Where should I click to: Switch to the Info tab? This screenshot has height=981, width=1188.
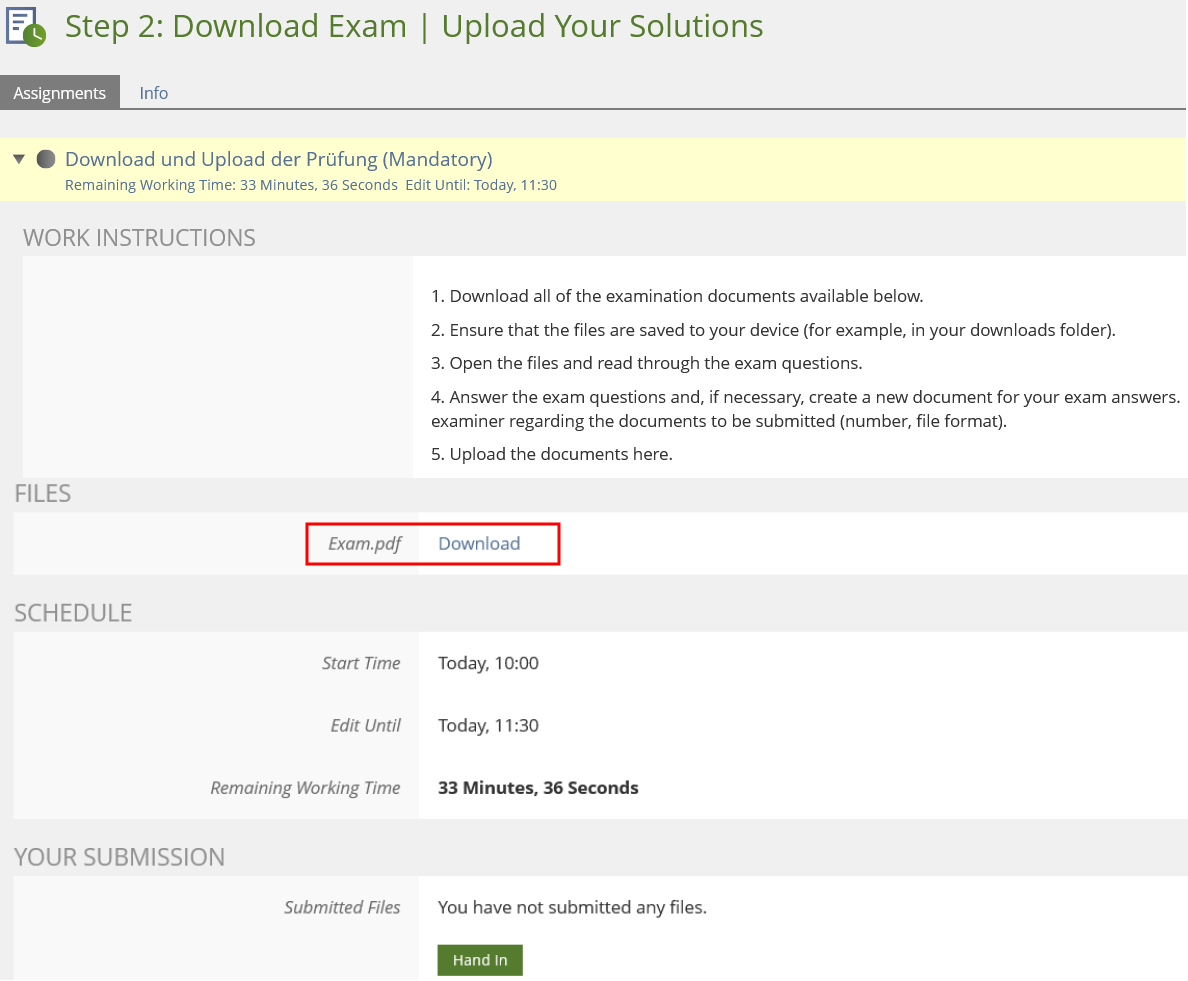[x=153, y=93]
